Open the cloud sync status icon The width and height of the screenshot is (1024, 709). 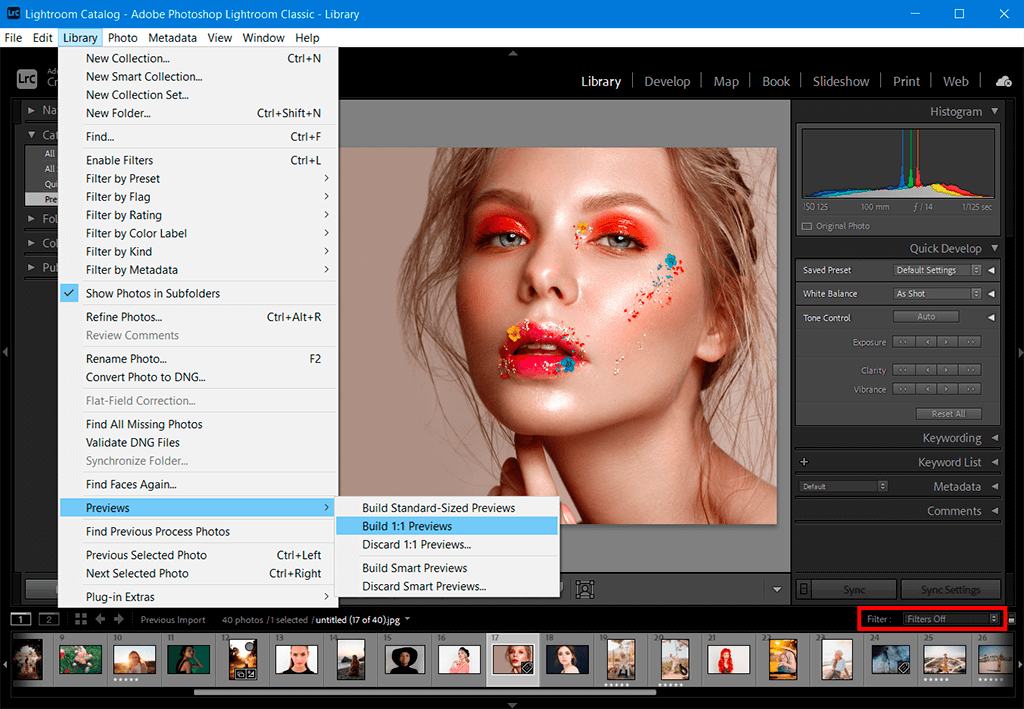1004,81
